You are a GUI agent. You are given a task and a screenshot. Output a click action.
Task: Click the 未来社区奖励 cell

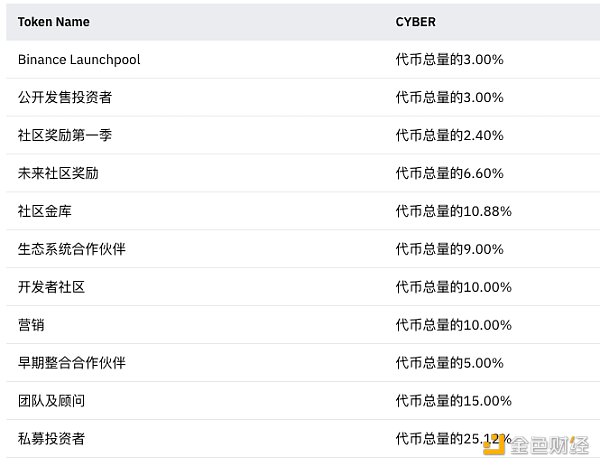(58, 173)
